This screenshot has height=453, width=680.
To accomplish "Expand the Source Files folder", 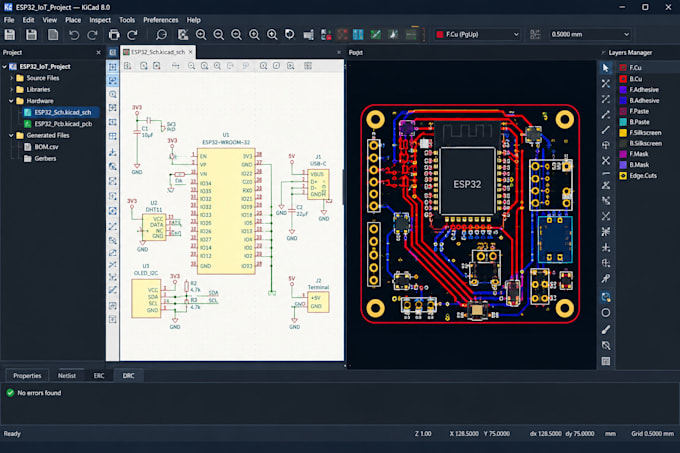I will [12, 78].
